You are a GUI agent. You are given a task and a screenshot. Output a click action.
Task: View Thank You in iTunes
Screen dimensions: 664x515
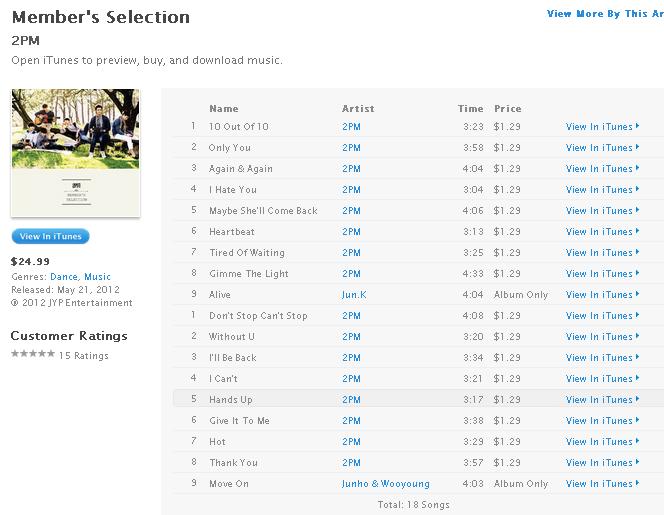coord(602,463)
